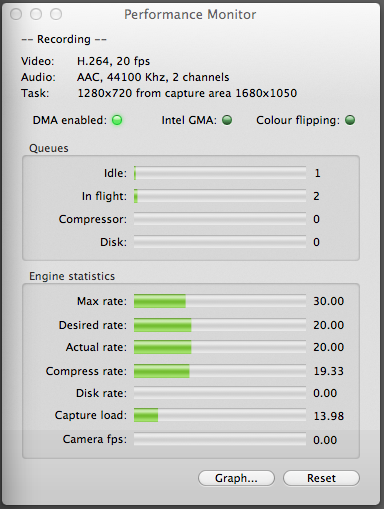The width and height of the screenshot is (384, 509).
Task: Click the Max rate progress bar
Action: click(220, 301)
